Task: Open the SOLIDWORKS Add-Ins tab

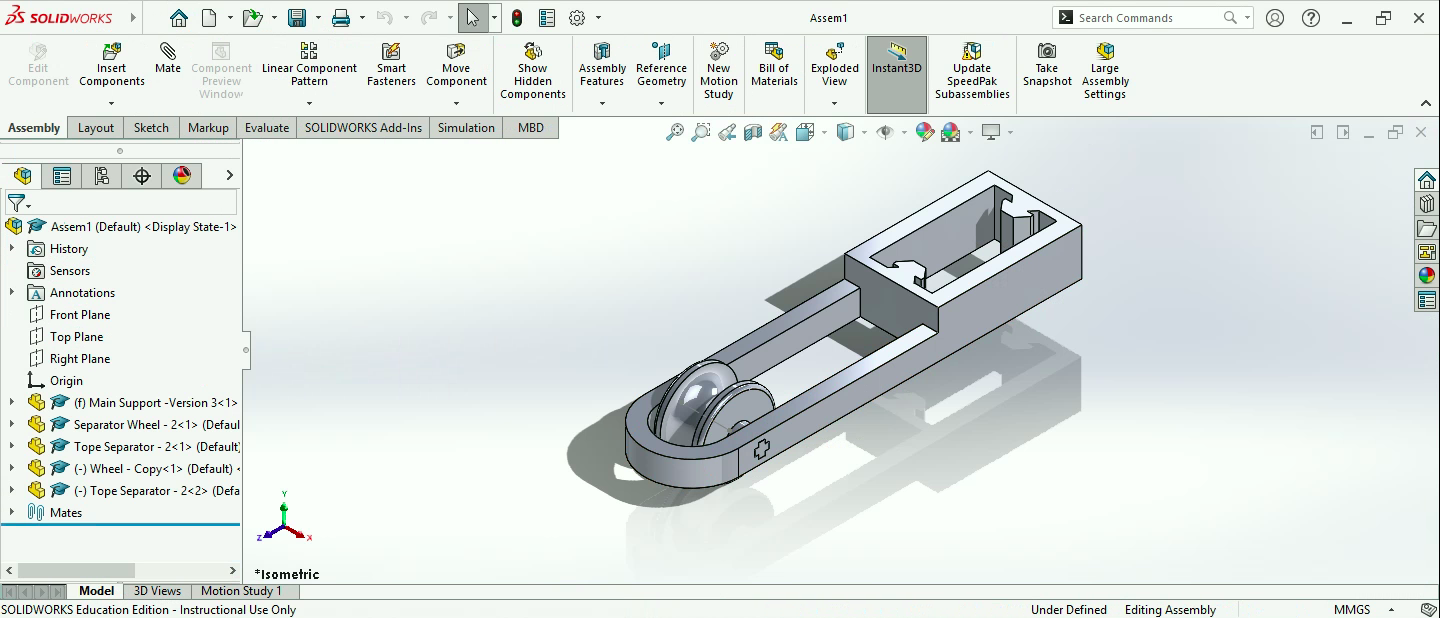Action: click(x=364, y=128)
